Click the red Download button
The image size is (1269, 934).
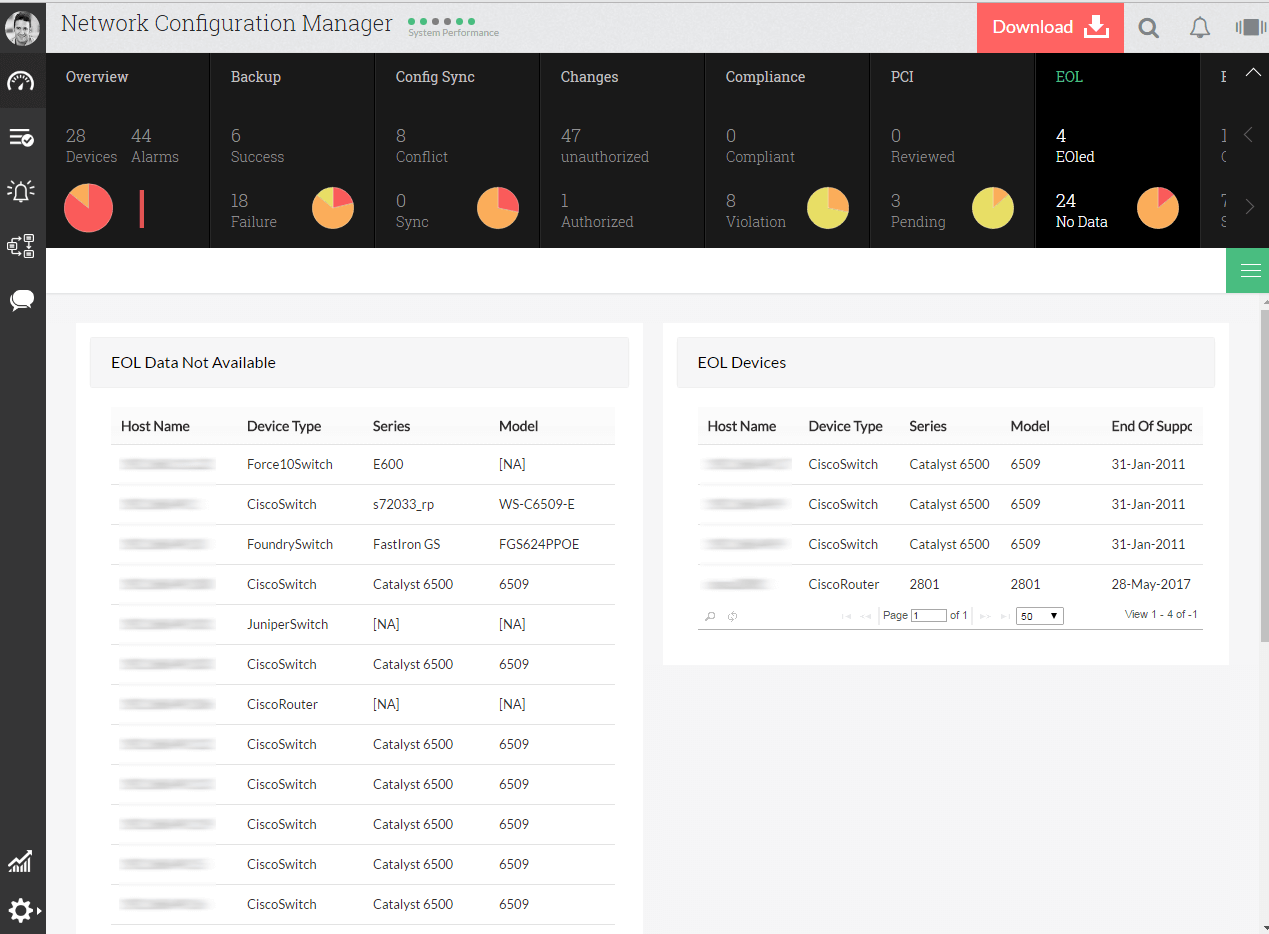click(1050, 27)
